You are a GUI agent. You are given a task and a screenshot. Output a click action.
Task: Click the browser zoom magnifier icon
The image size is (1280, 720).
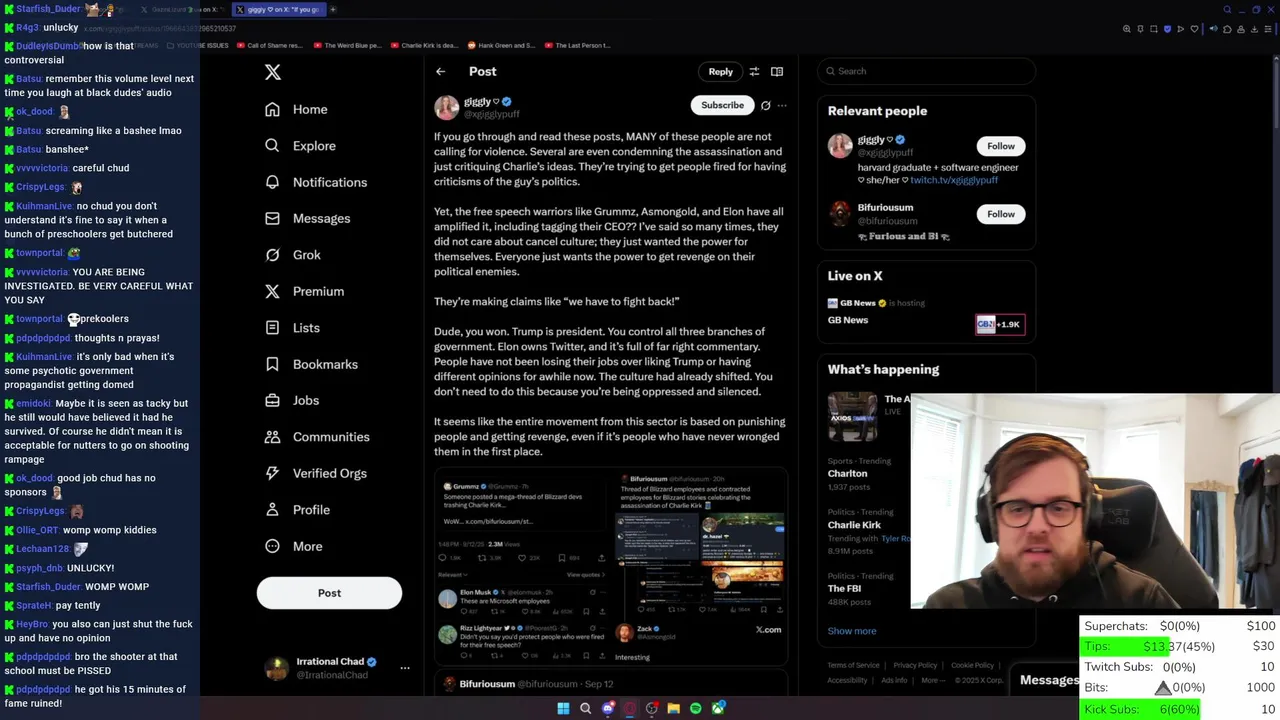pyautogui.click(x=1127, y=29)
